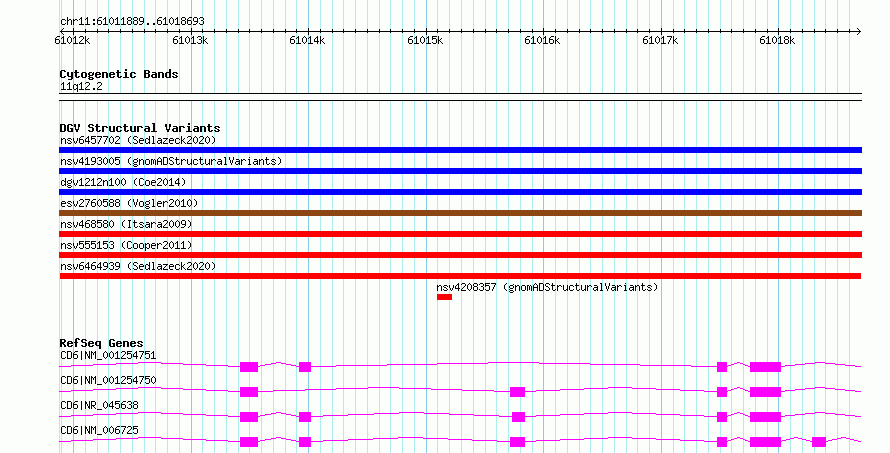This screenshot has height=453, width=890.
Task: Open variant label nsv468580 (Itsara2009)
Action: coord(126,224)
